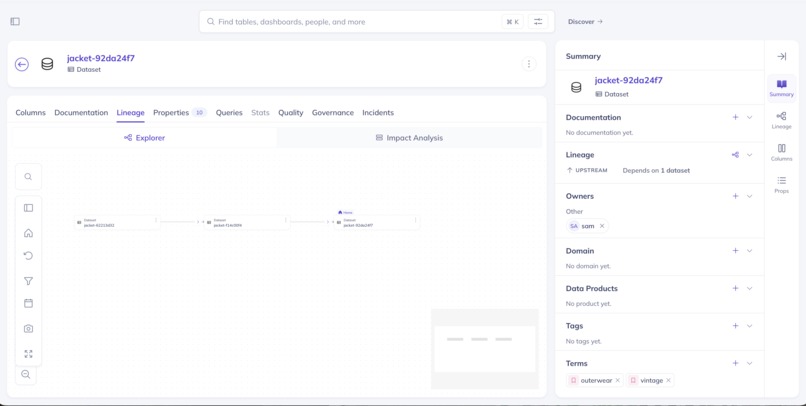Image resolution: width=806 pixels, height=406 pixels.
Task: Remove the outerwear term via its x
Action: (617, 380)
